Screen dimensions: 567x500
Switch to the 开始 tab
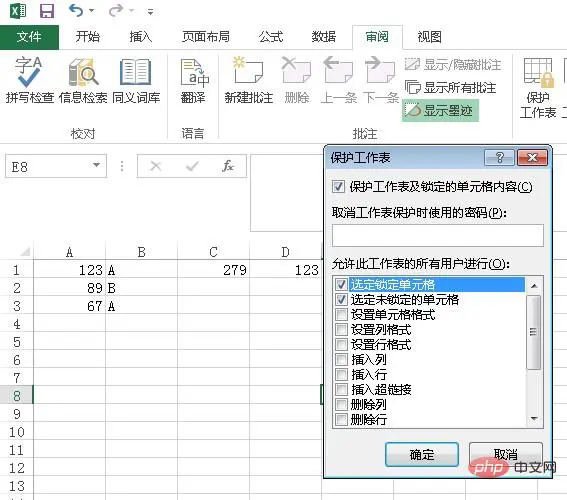tap(88, 37)
